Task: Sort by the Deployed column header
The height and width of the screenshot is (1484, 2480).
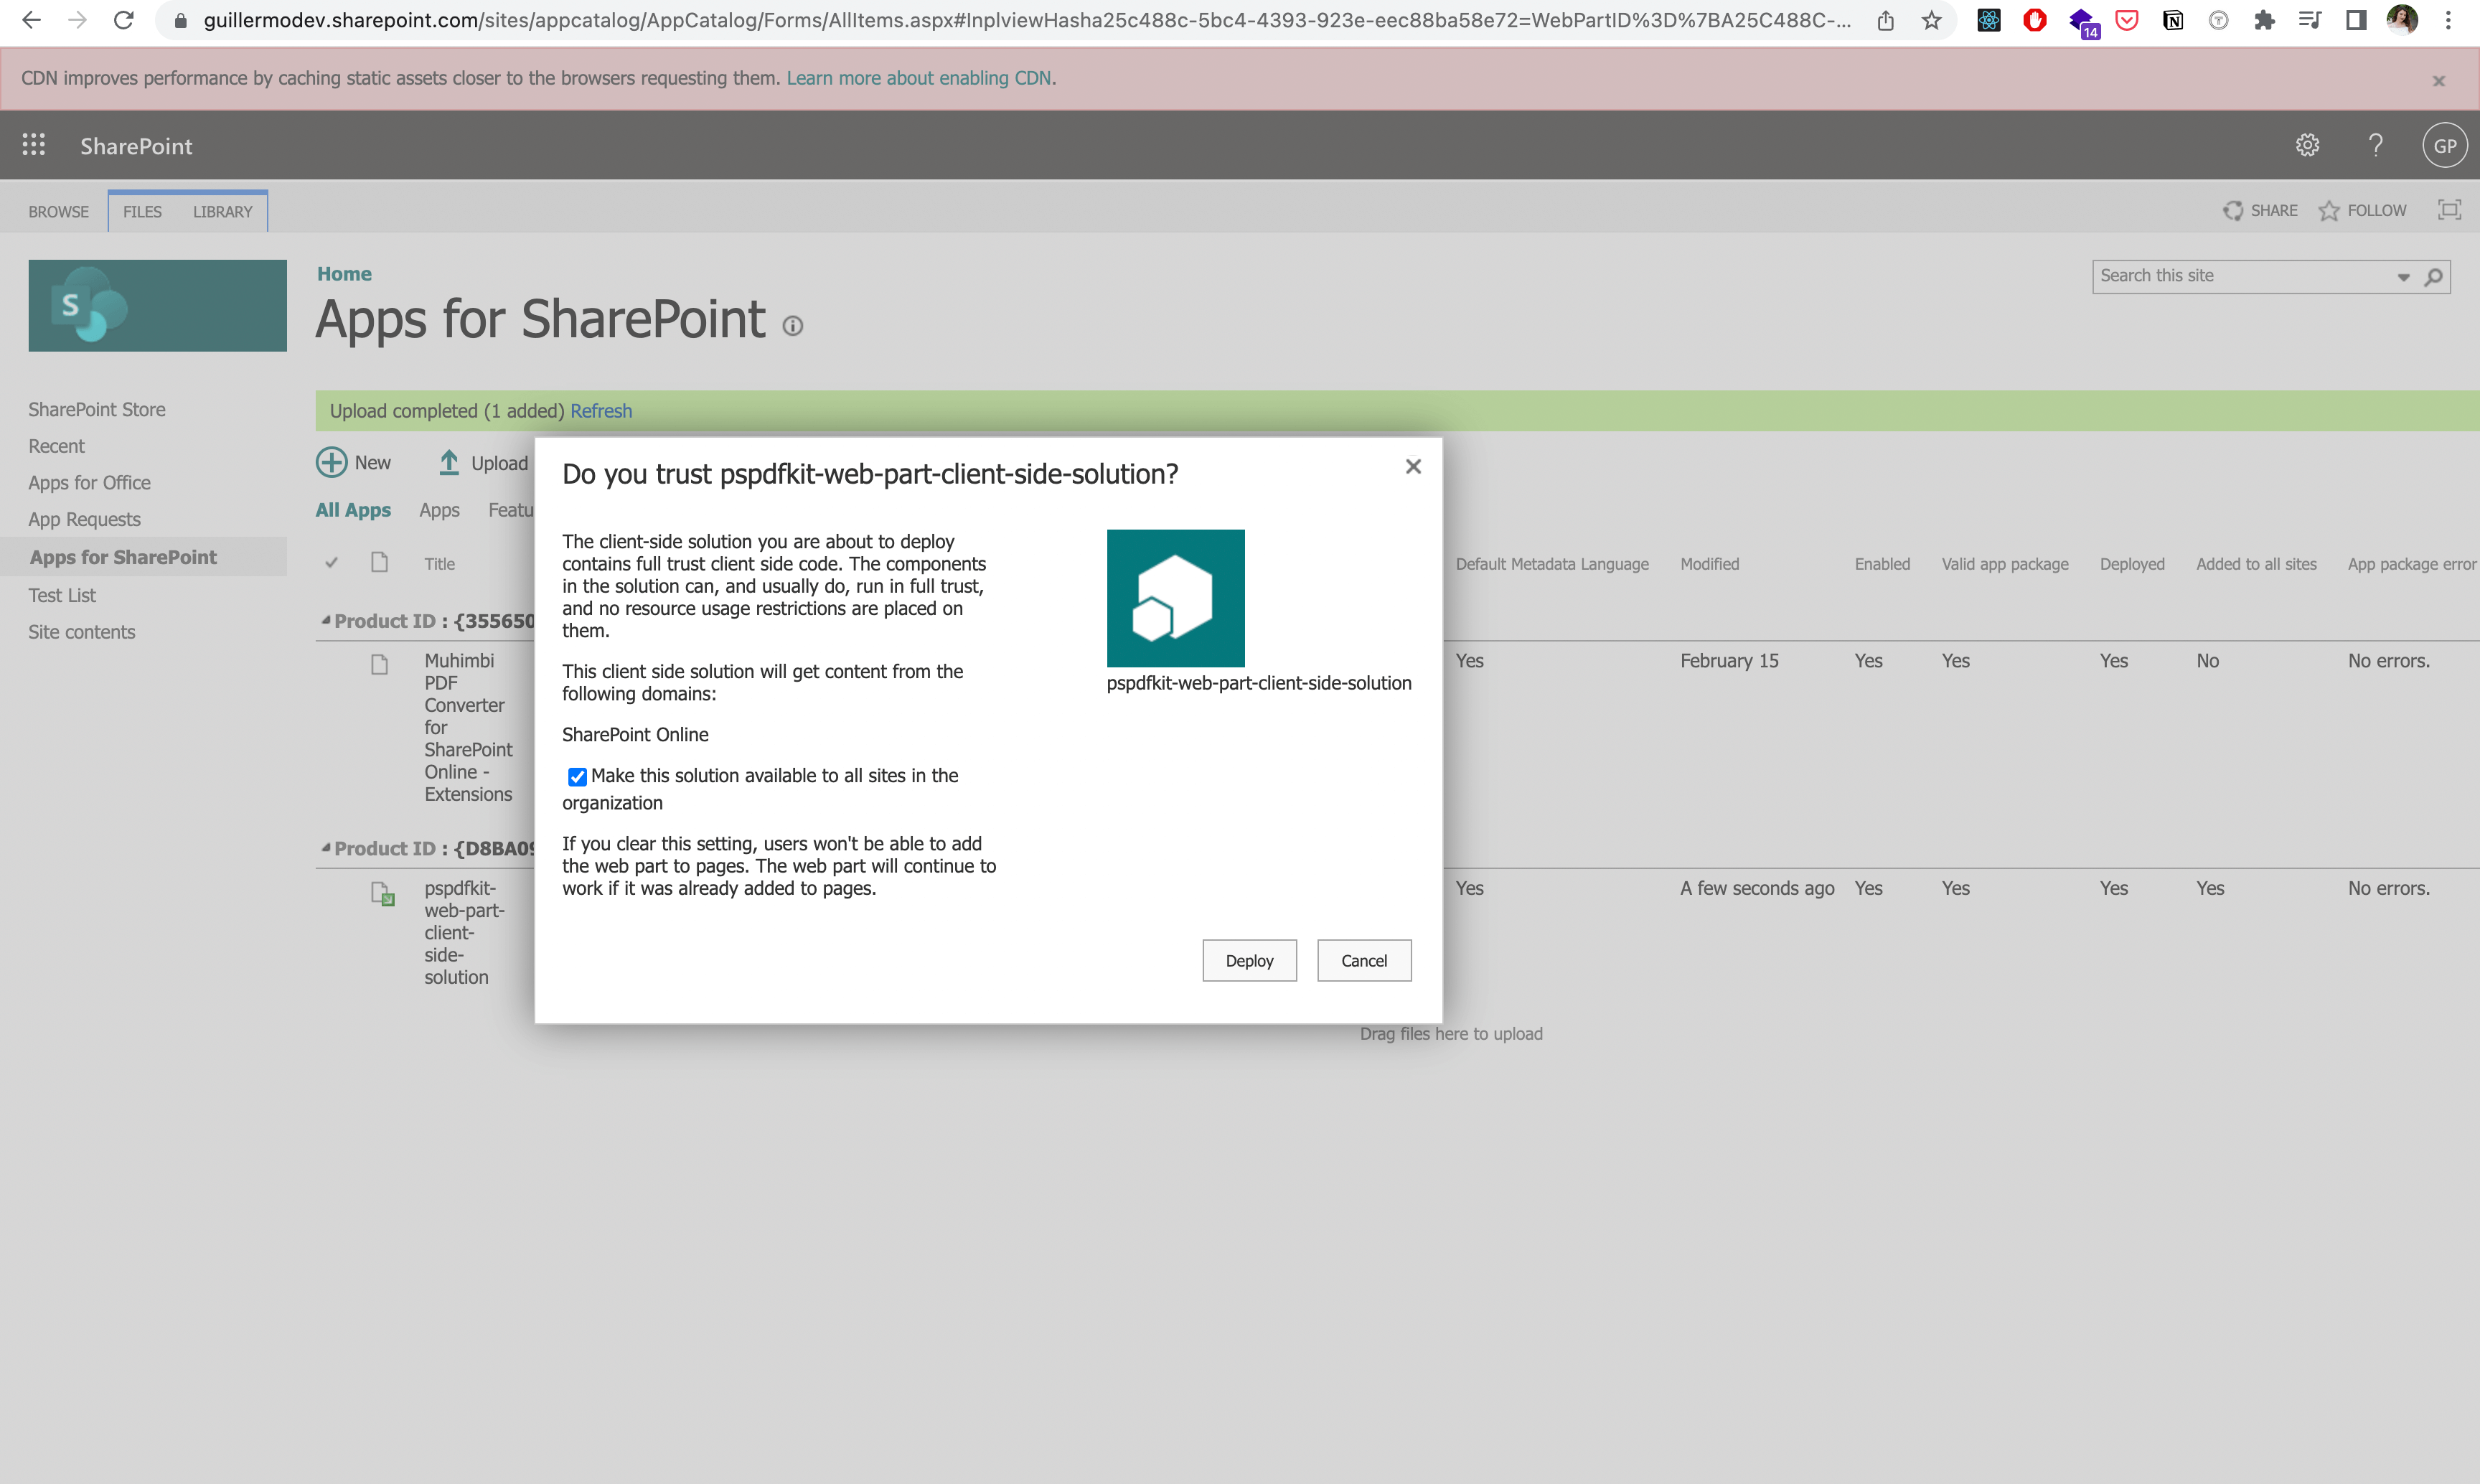Action: point(2132,564)
